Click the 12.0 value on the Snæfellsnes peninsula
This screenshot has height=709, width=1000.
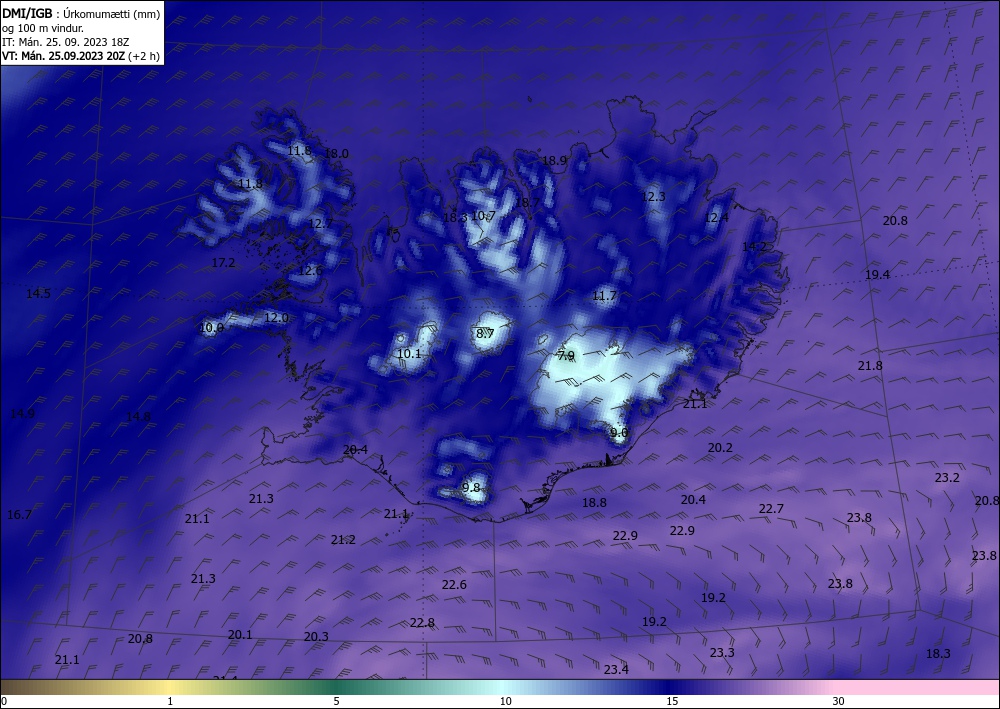click(276, 318)
